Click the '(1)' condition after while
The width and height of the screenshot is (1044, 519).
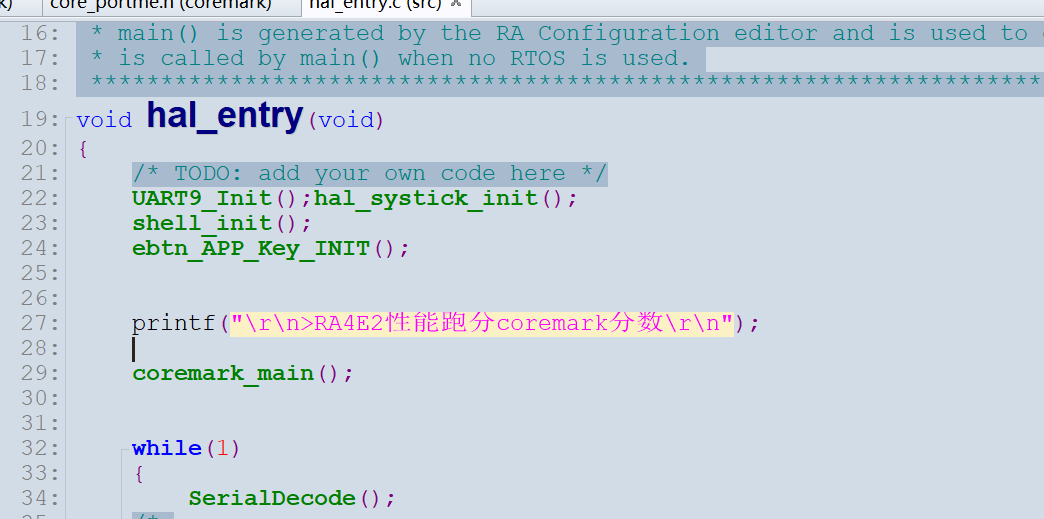pyautogui.click(x=222, y=448)
